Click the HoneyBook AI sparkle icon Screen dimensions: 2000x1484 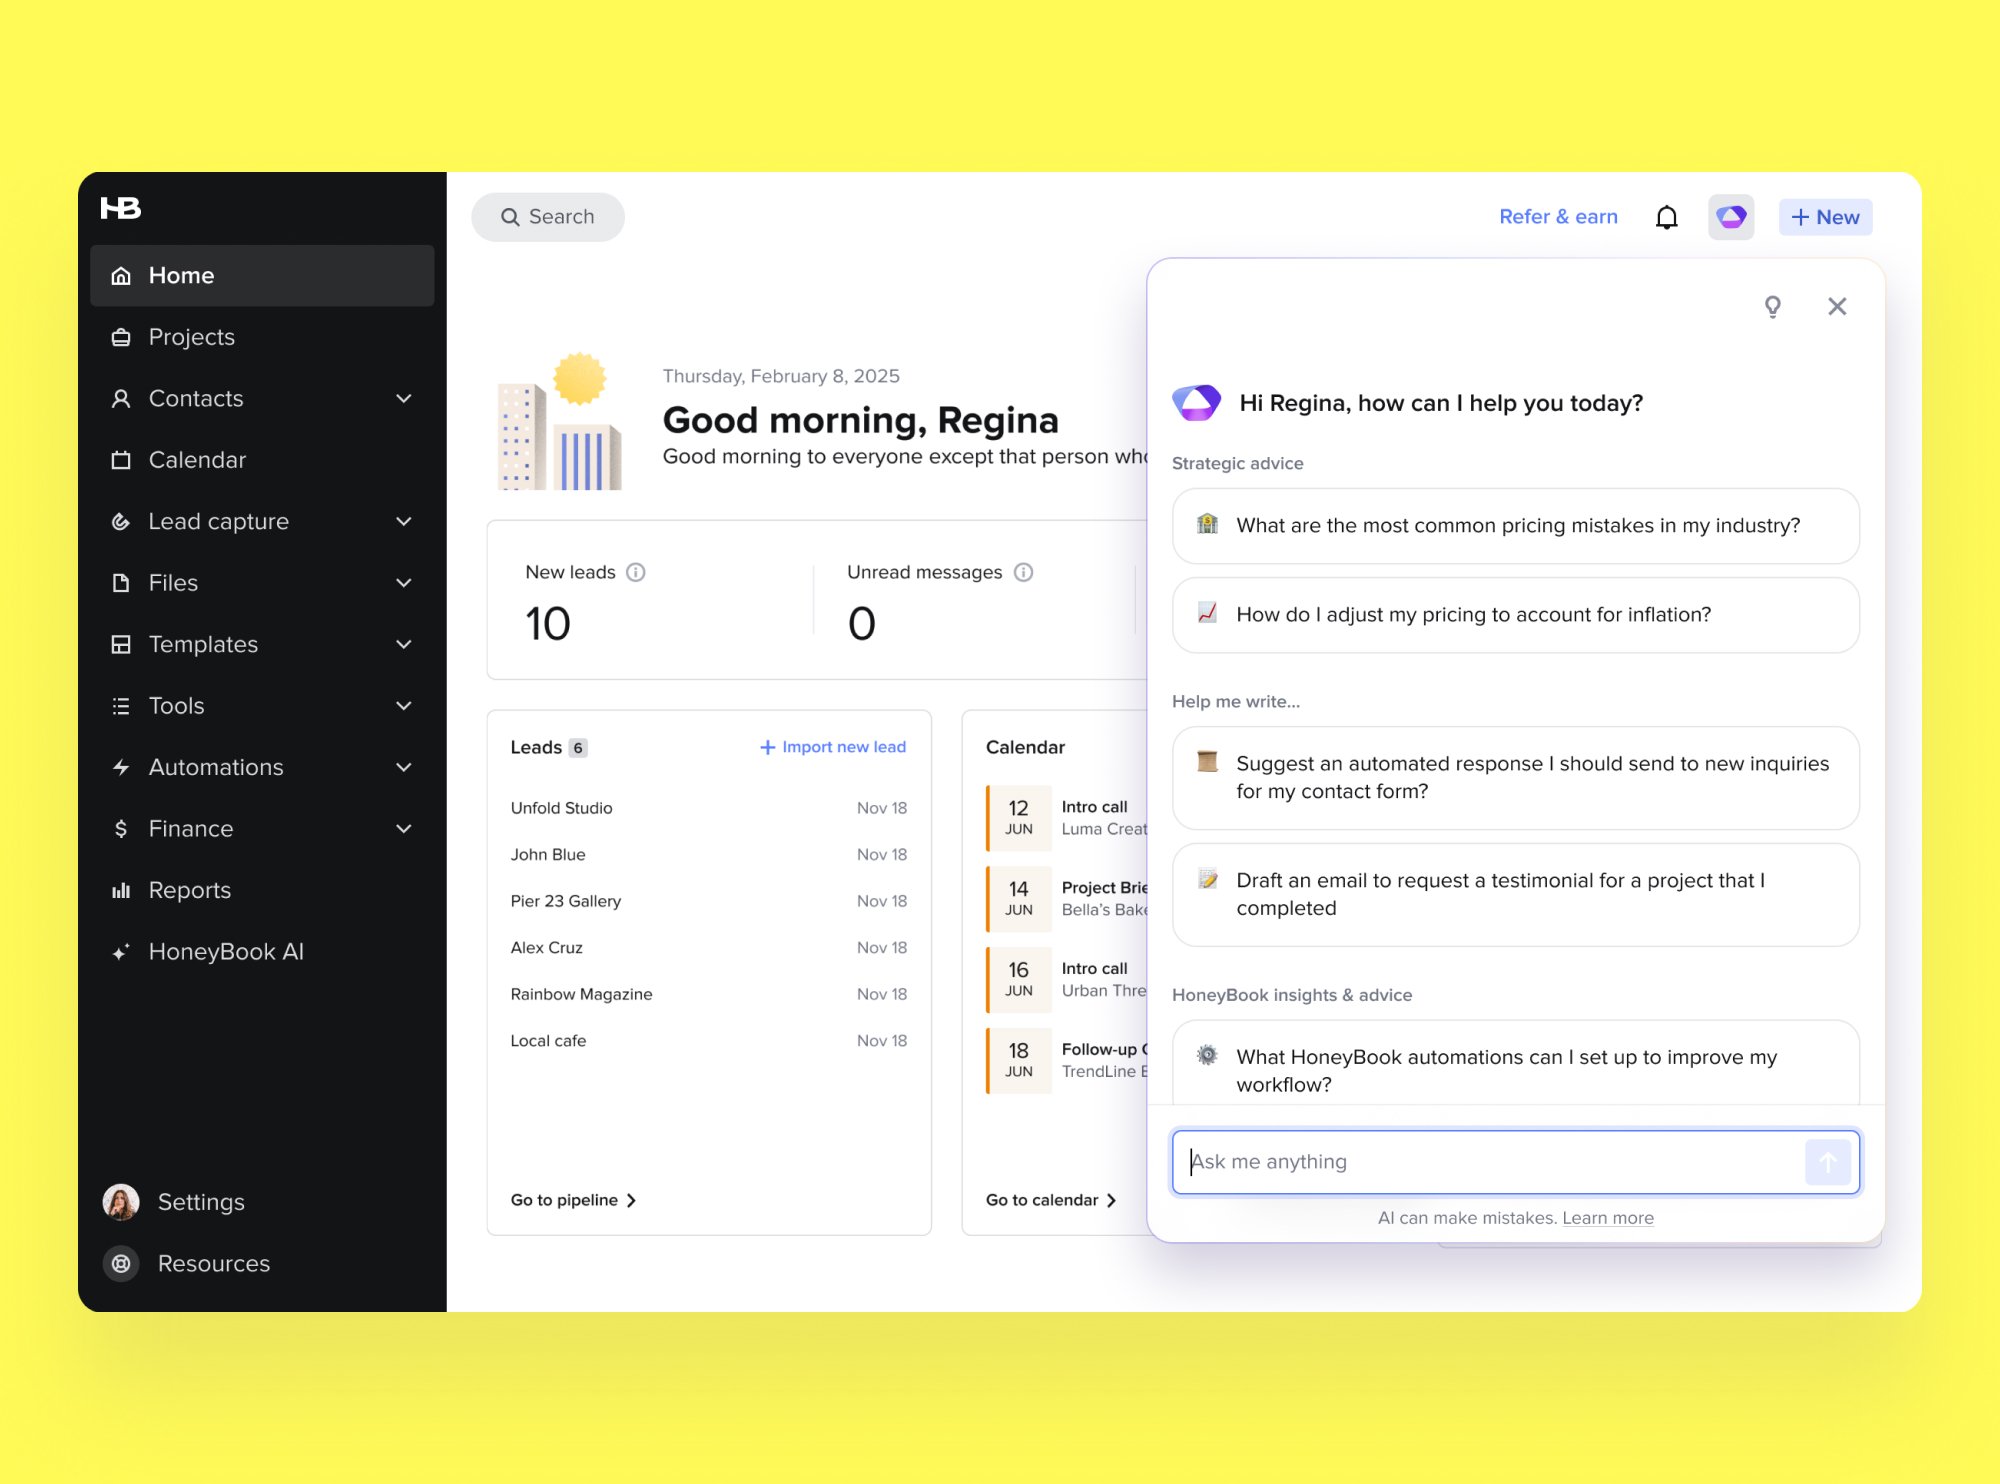[121, 952]
